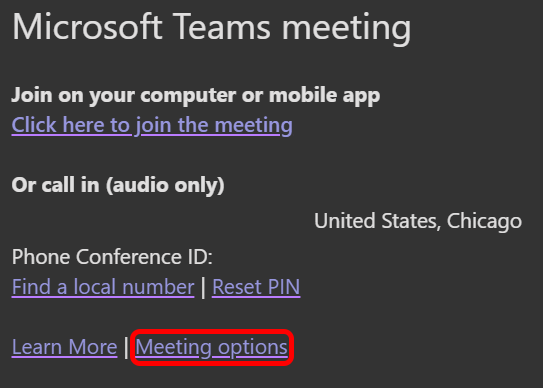Click the words 'mobile app' in bold line
The image size is (543, 388).
click(x=324, y=95)
